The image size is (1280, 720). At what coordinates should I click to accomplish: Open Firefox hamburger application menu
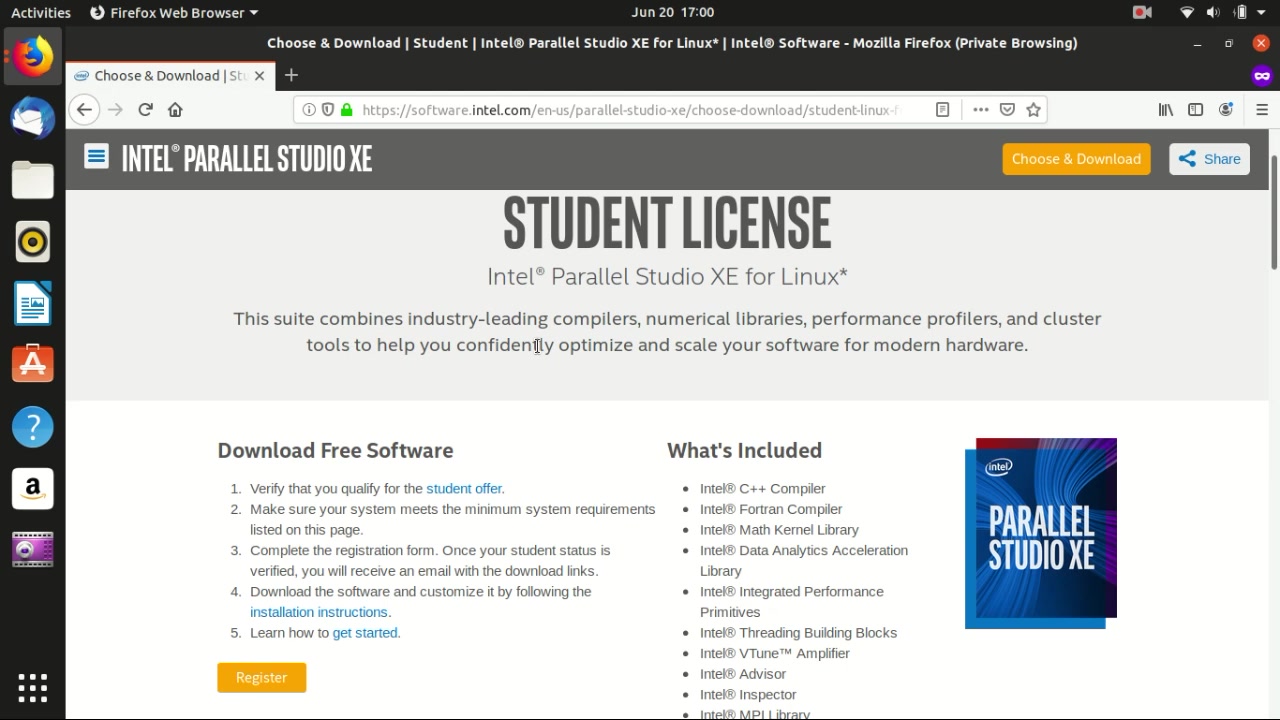point(1262,110)
